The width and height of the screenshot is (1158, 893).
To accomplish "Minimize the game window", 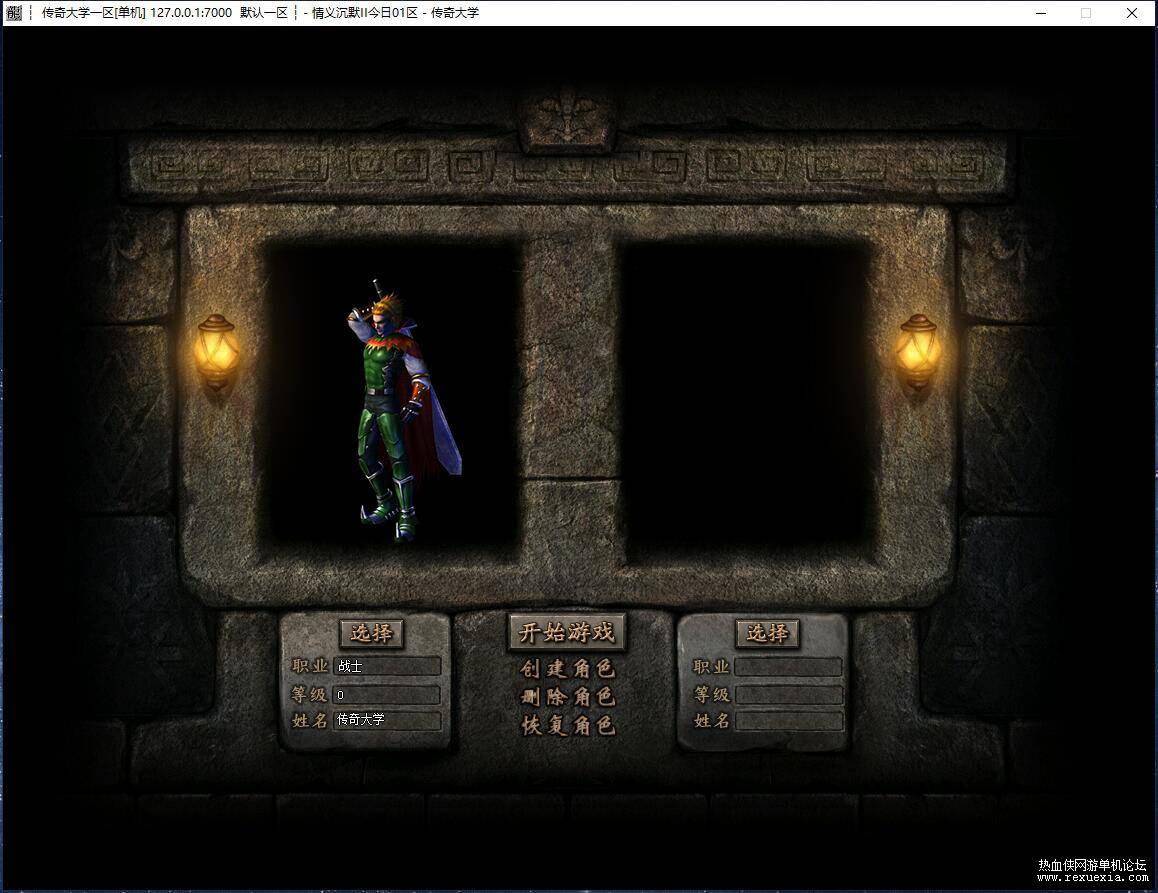I will pos(1041,13).
